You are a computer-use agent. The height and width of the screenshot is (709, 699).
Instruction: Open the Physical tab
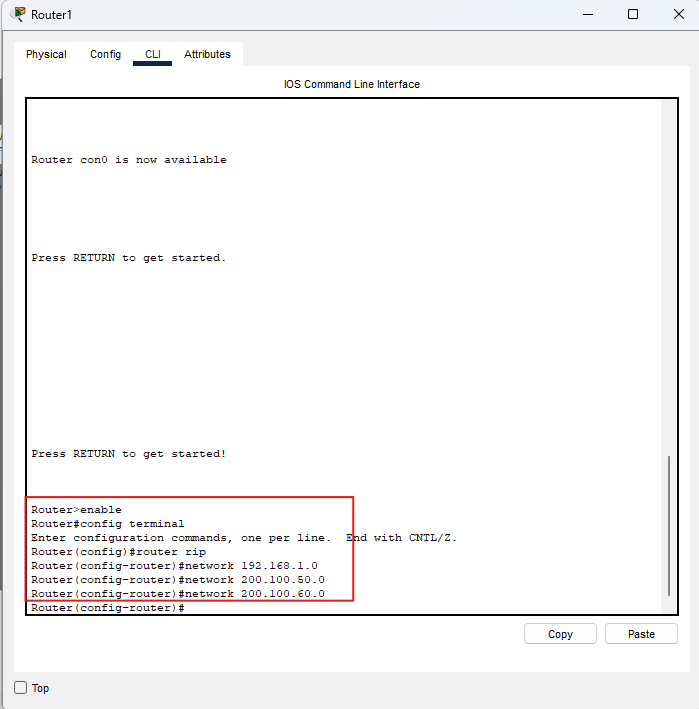[x=46, y=54]
